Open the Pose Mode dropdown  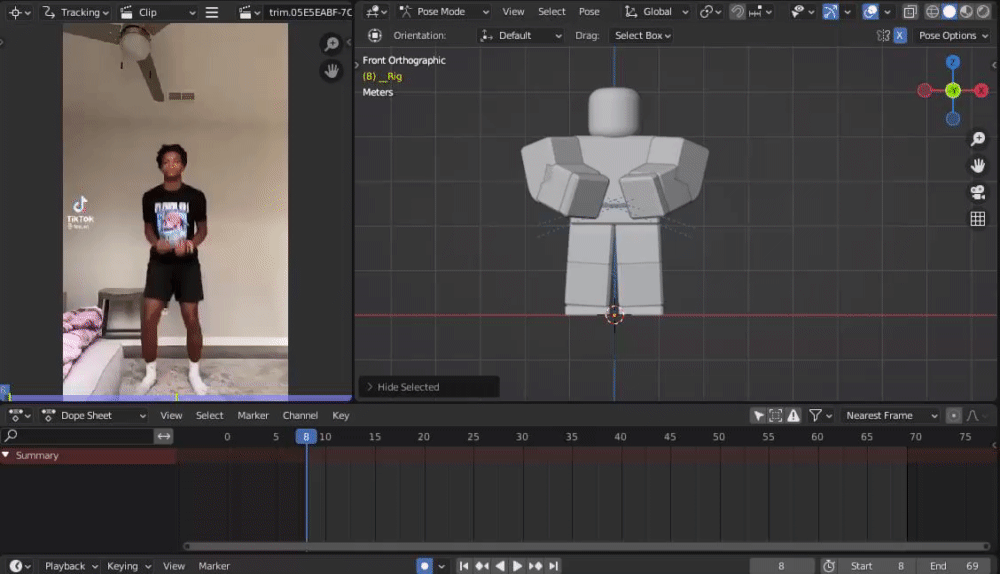(x=442, y=12)
